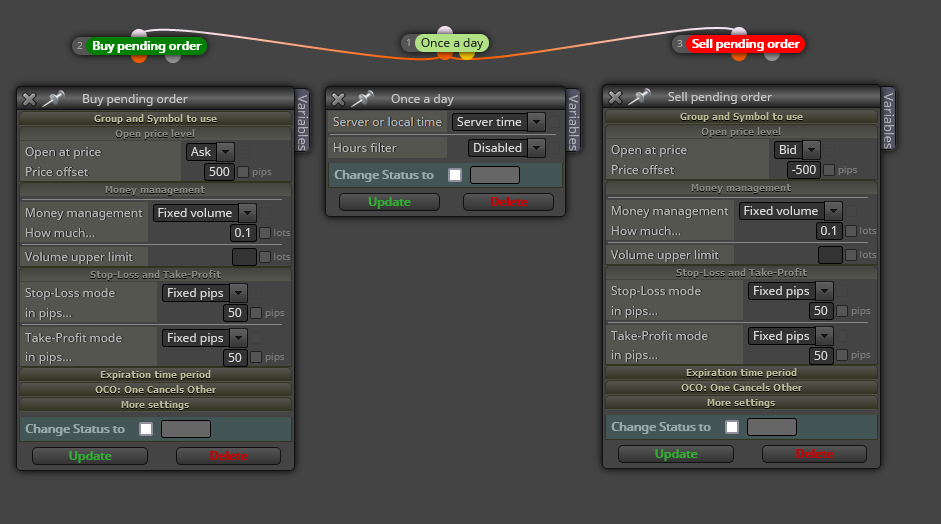Toggle lots checkbox for Buy Volume upper limit
Screen dimensions: 941x524
(265, 257)
